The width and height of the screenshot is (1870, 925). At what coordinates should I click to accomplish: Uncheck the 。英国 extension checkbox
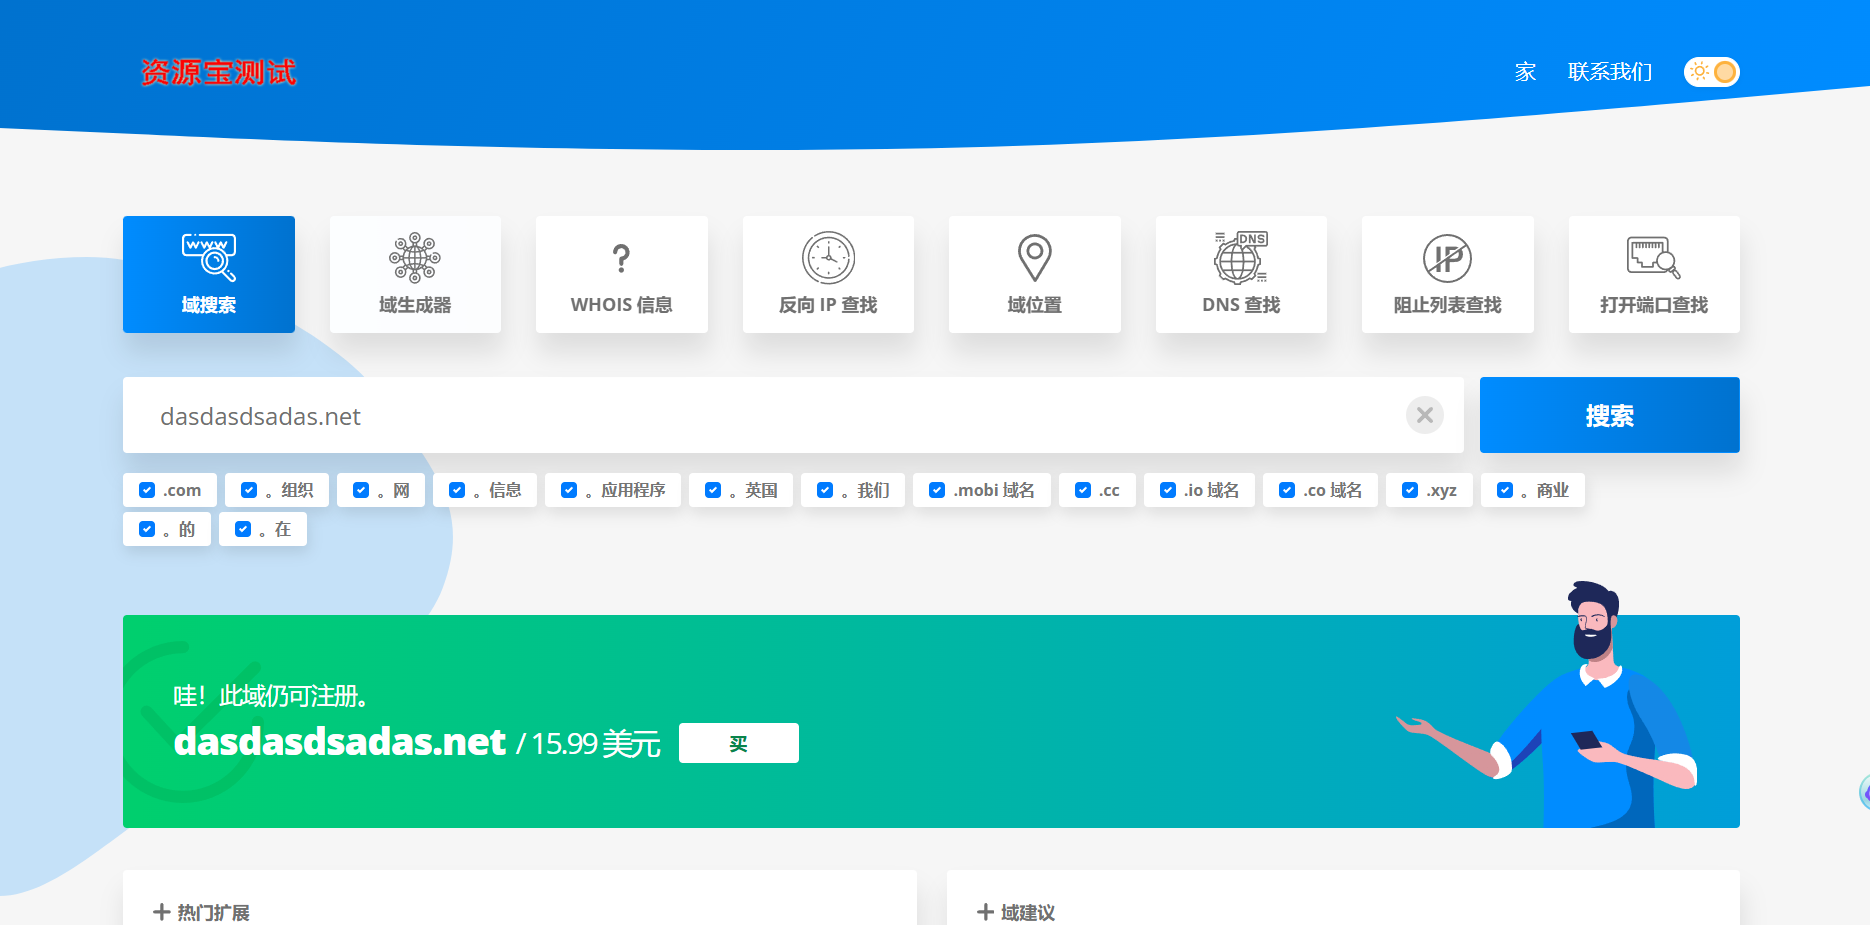click(x=713, y=490)
